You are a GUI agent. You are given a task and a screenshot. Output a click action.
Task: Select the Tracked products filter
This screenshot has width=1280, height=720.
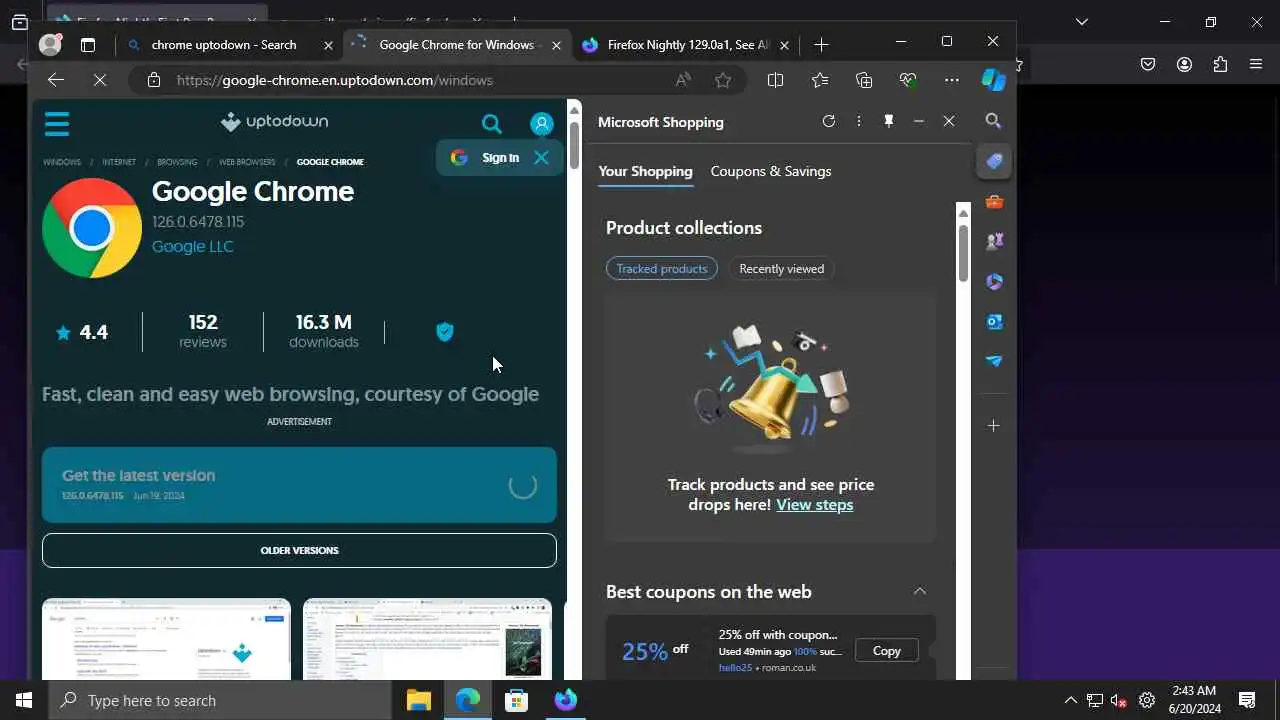[662, 268]
